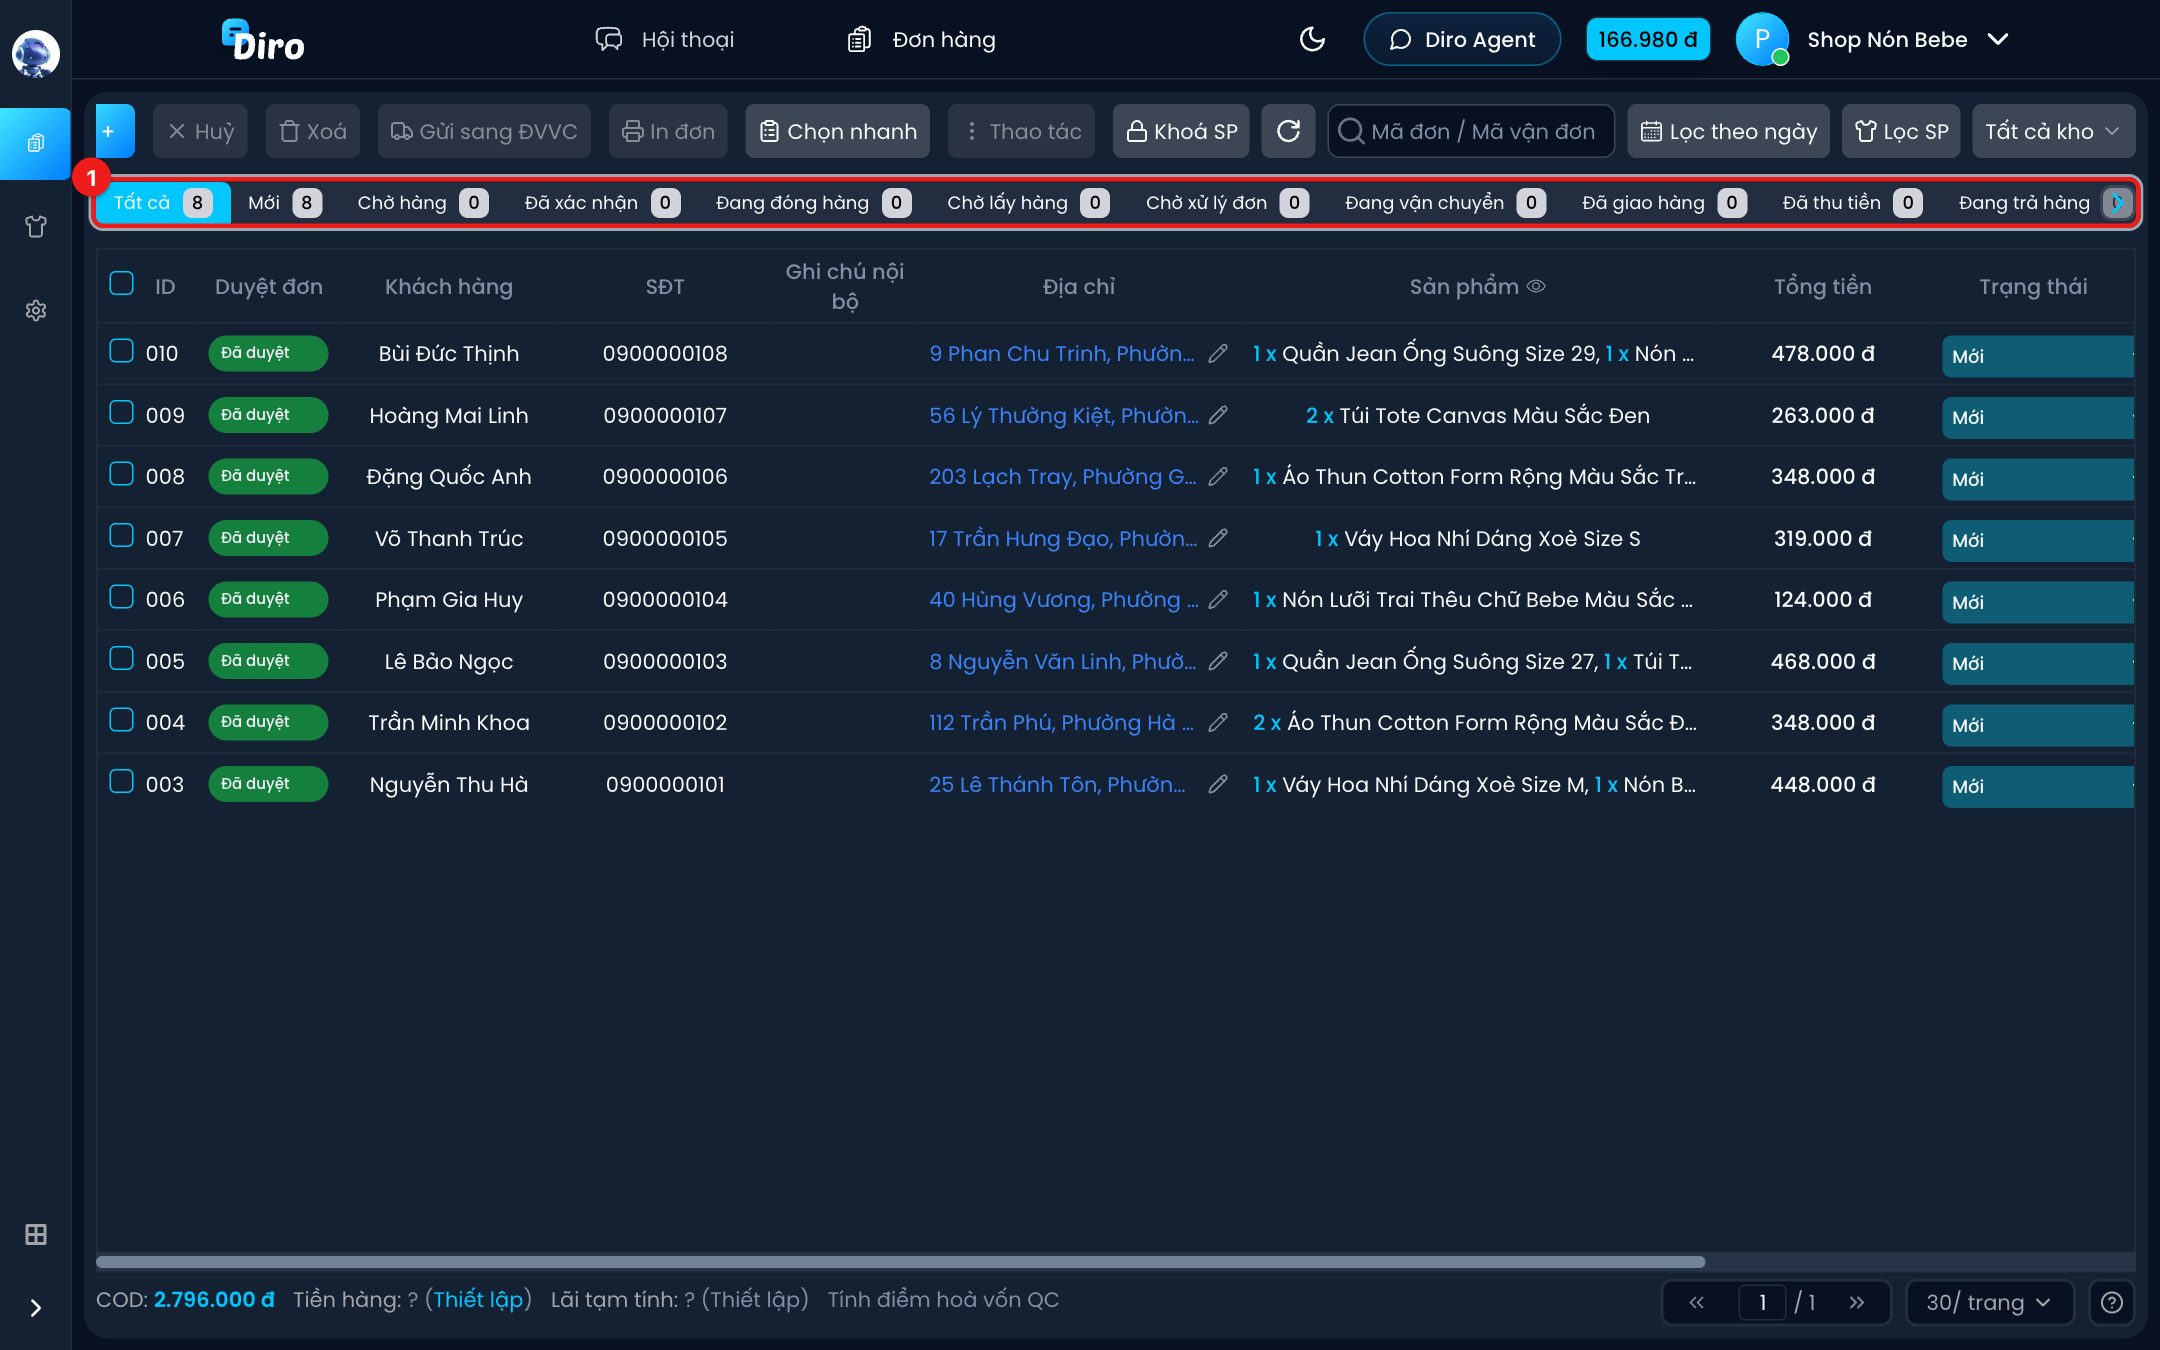Click the Thiết lập link for Tiền hàng
This screenshot has height=1350, width=2160.
[x=478, y=1299]
